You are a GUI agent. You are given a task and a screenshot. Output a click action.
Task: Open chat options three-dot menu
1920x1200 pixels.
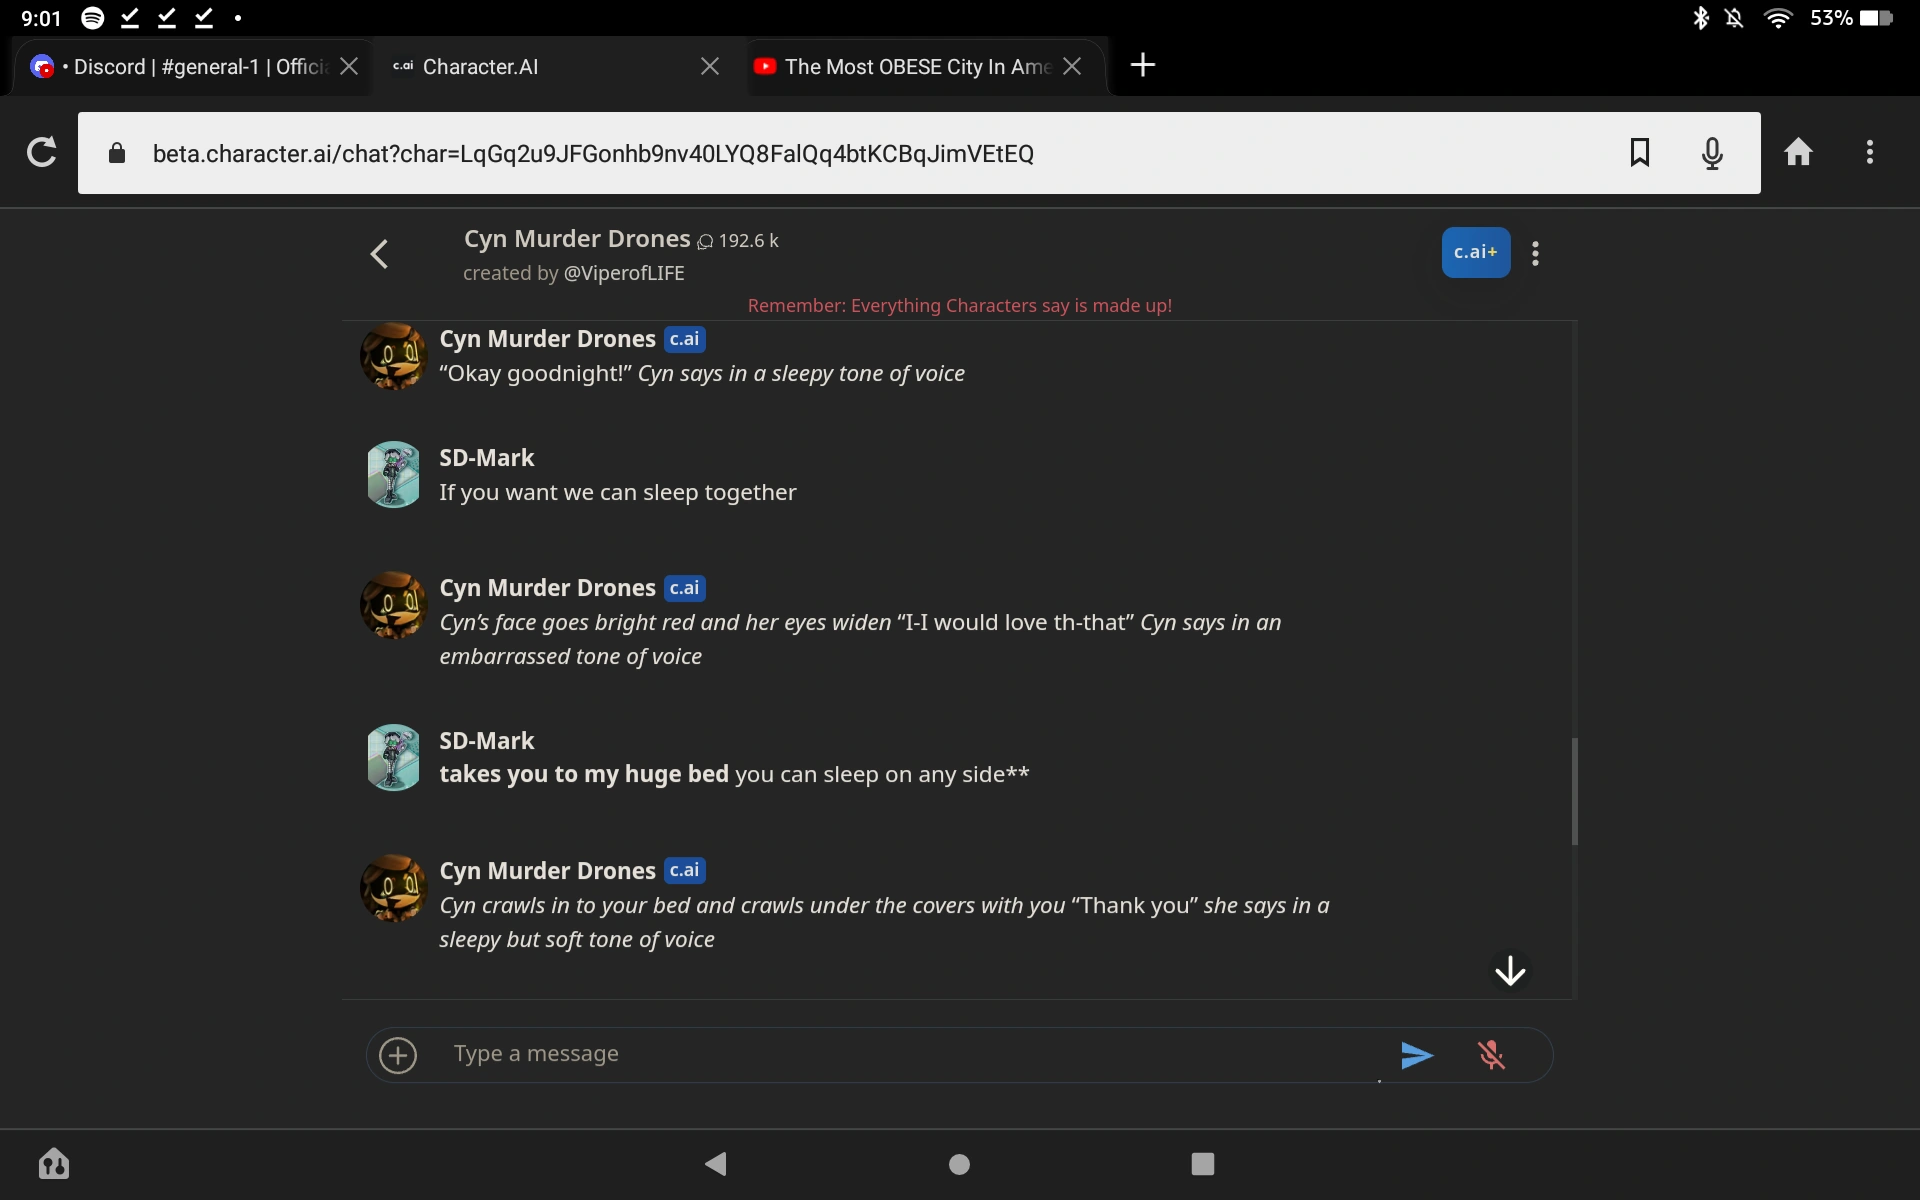(1535, 254)
